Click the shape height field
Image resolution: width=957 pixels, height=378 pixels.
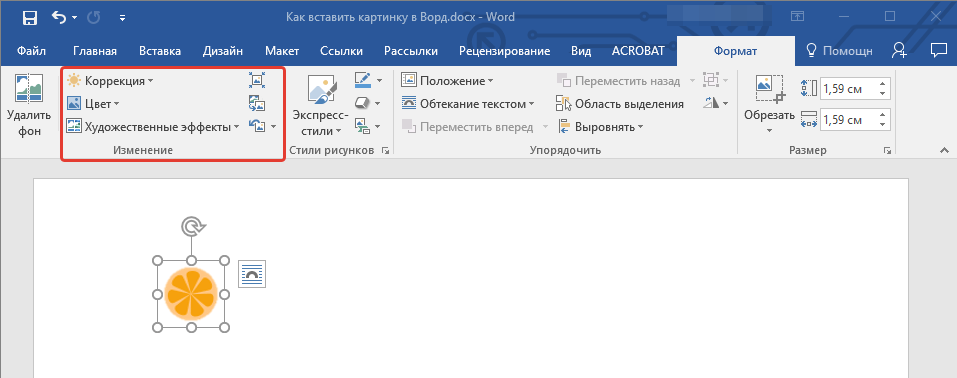[847, 89]
